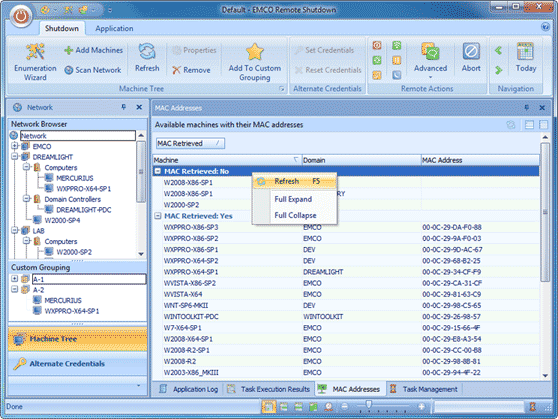Sort by the MAC Address column header
558x419 pixels.
480,160
